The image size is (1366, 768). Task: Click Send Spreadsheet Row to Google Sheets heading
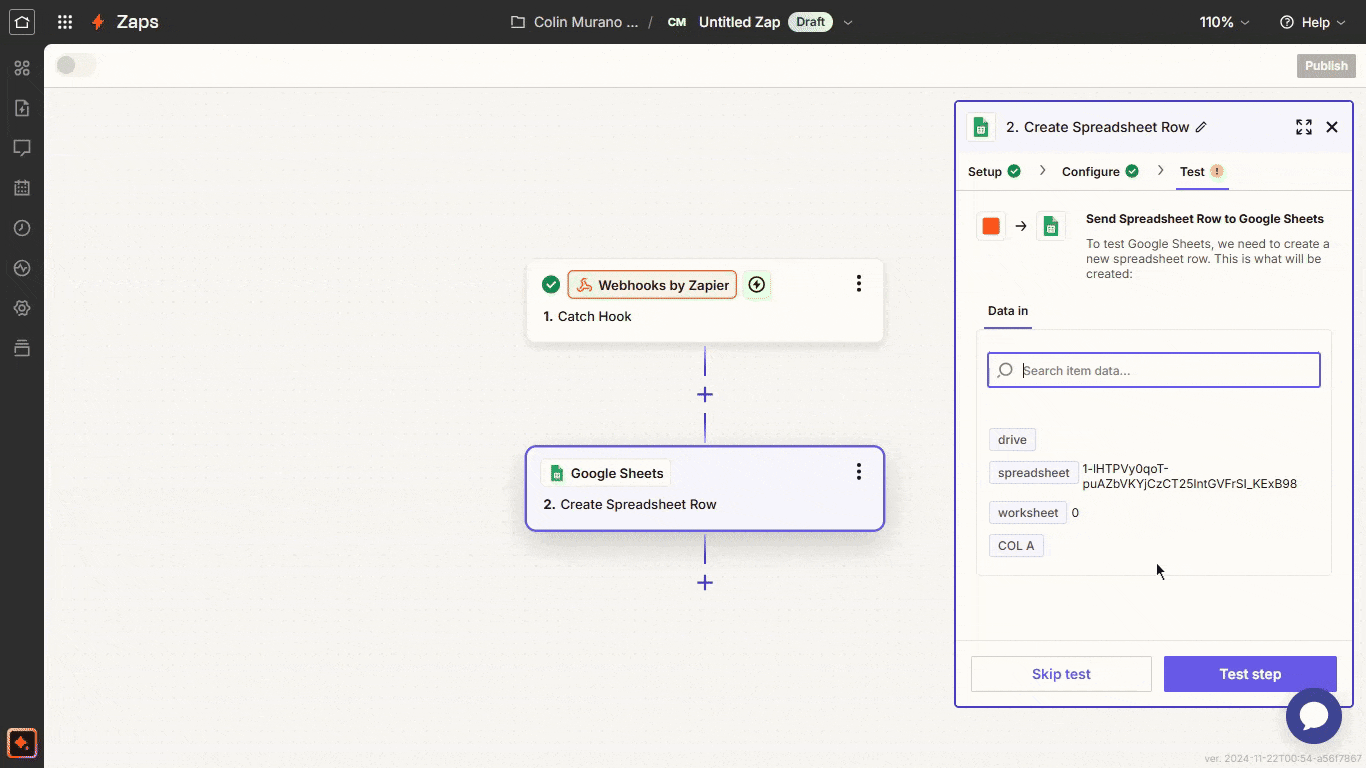(x=1204, y=219)
